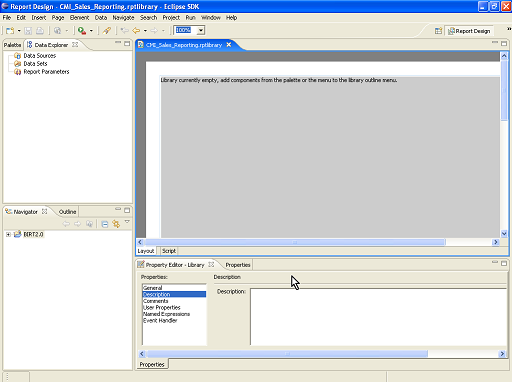The image size is (512, 382).
Task: Open the External Tools dropdown arrow
Action: 91,31
